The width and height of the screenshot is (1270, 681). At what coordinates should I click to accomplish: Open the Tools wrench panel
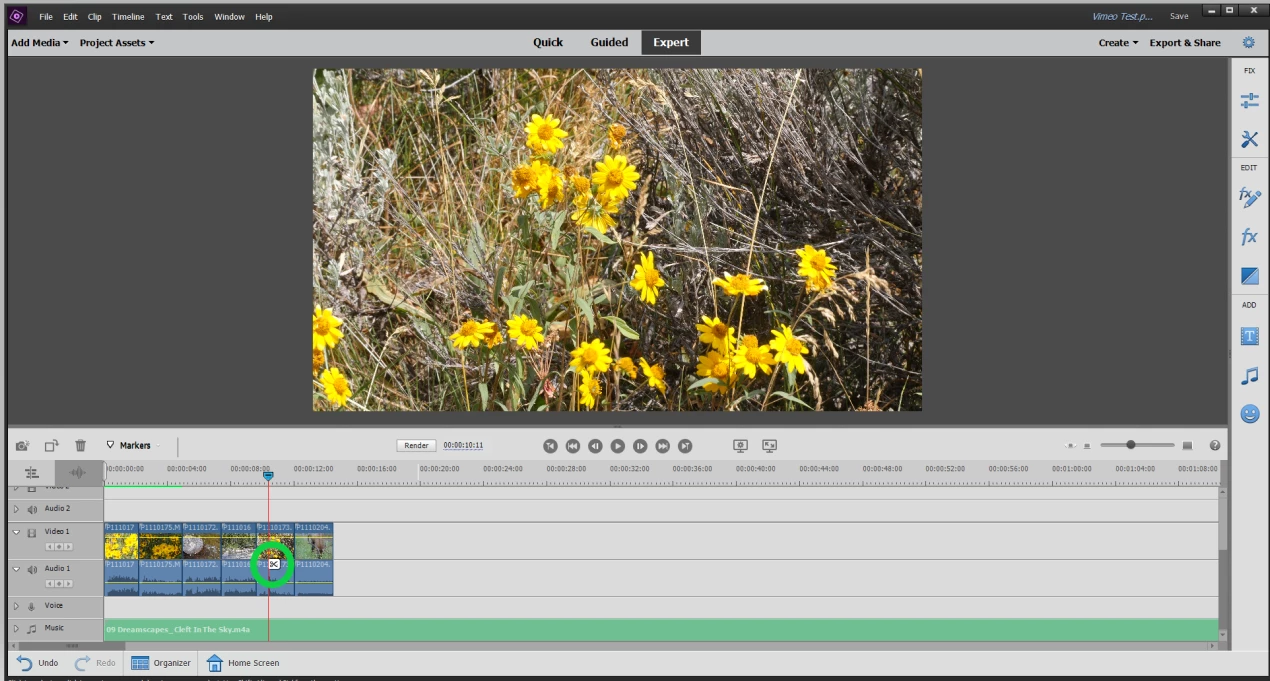(x=1249, y=139)
